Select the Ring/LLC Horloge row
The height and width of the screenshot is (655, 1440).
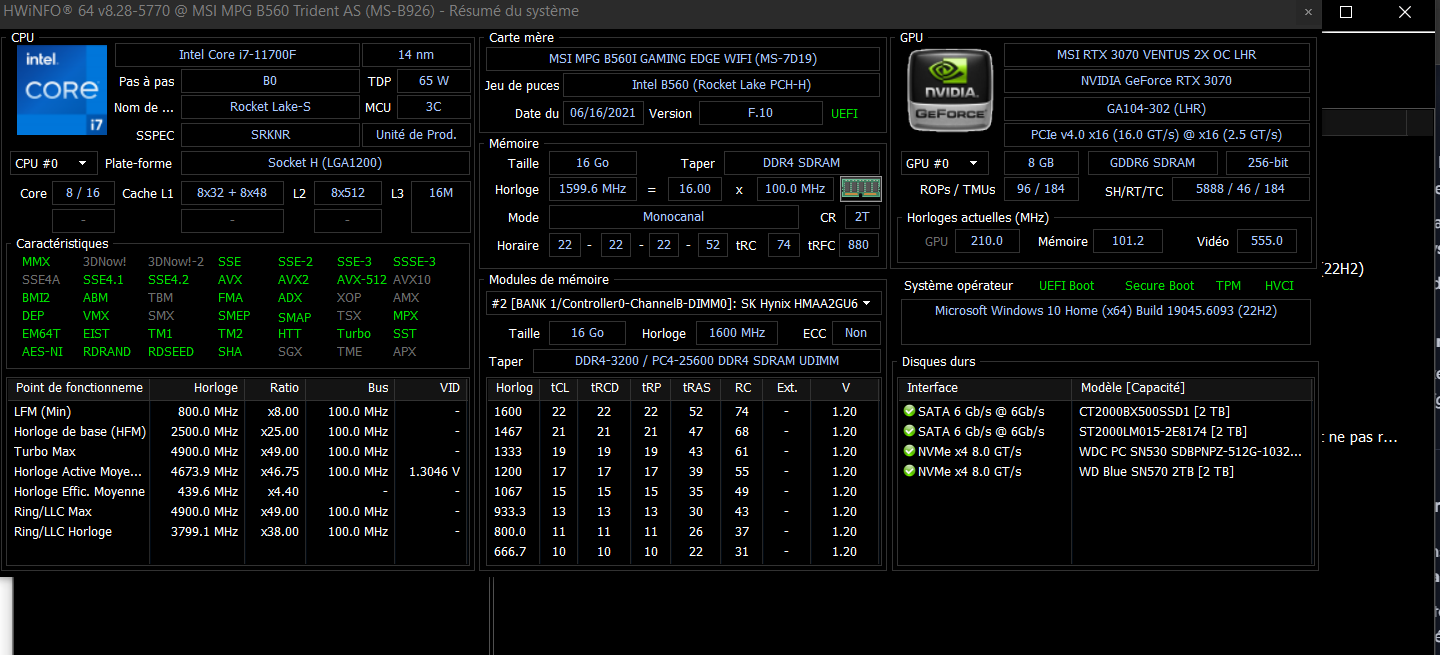point(237,532)
